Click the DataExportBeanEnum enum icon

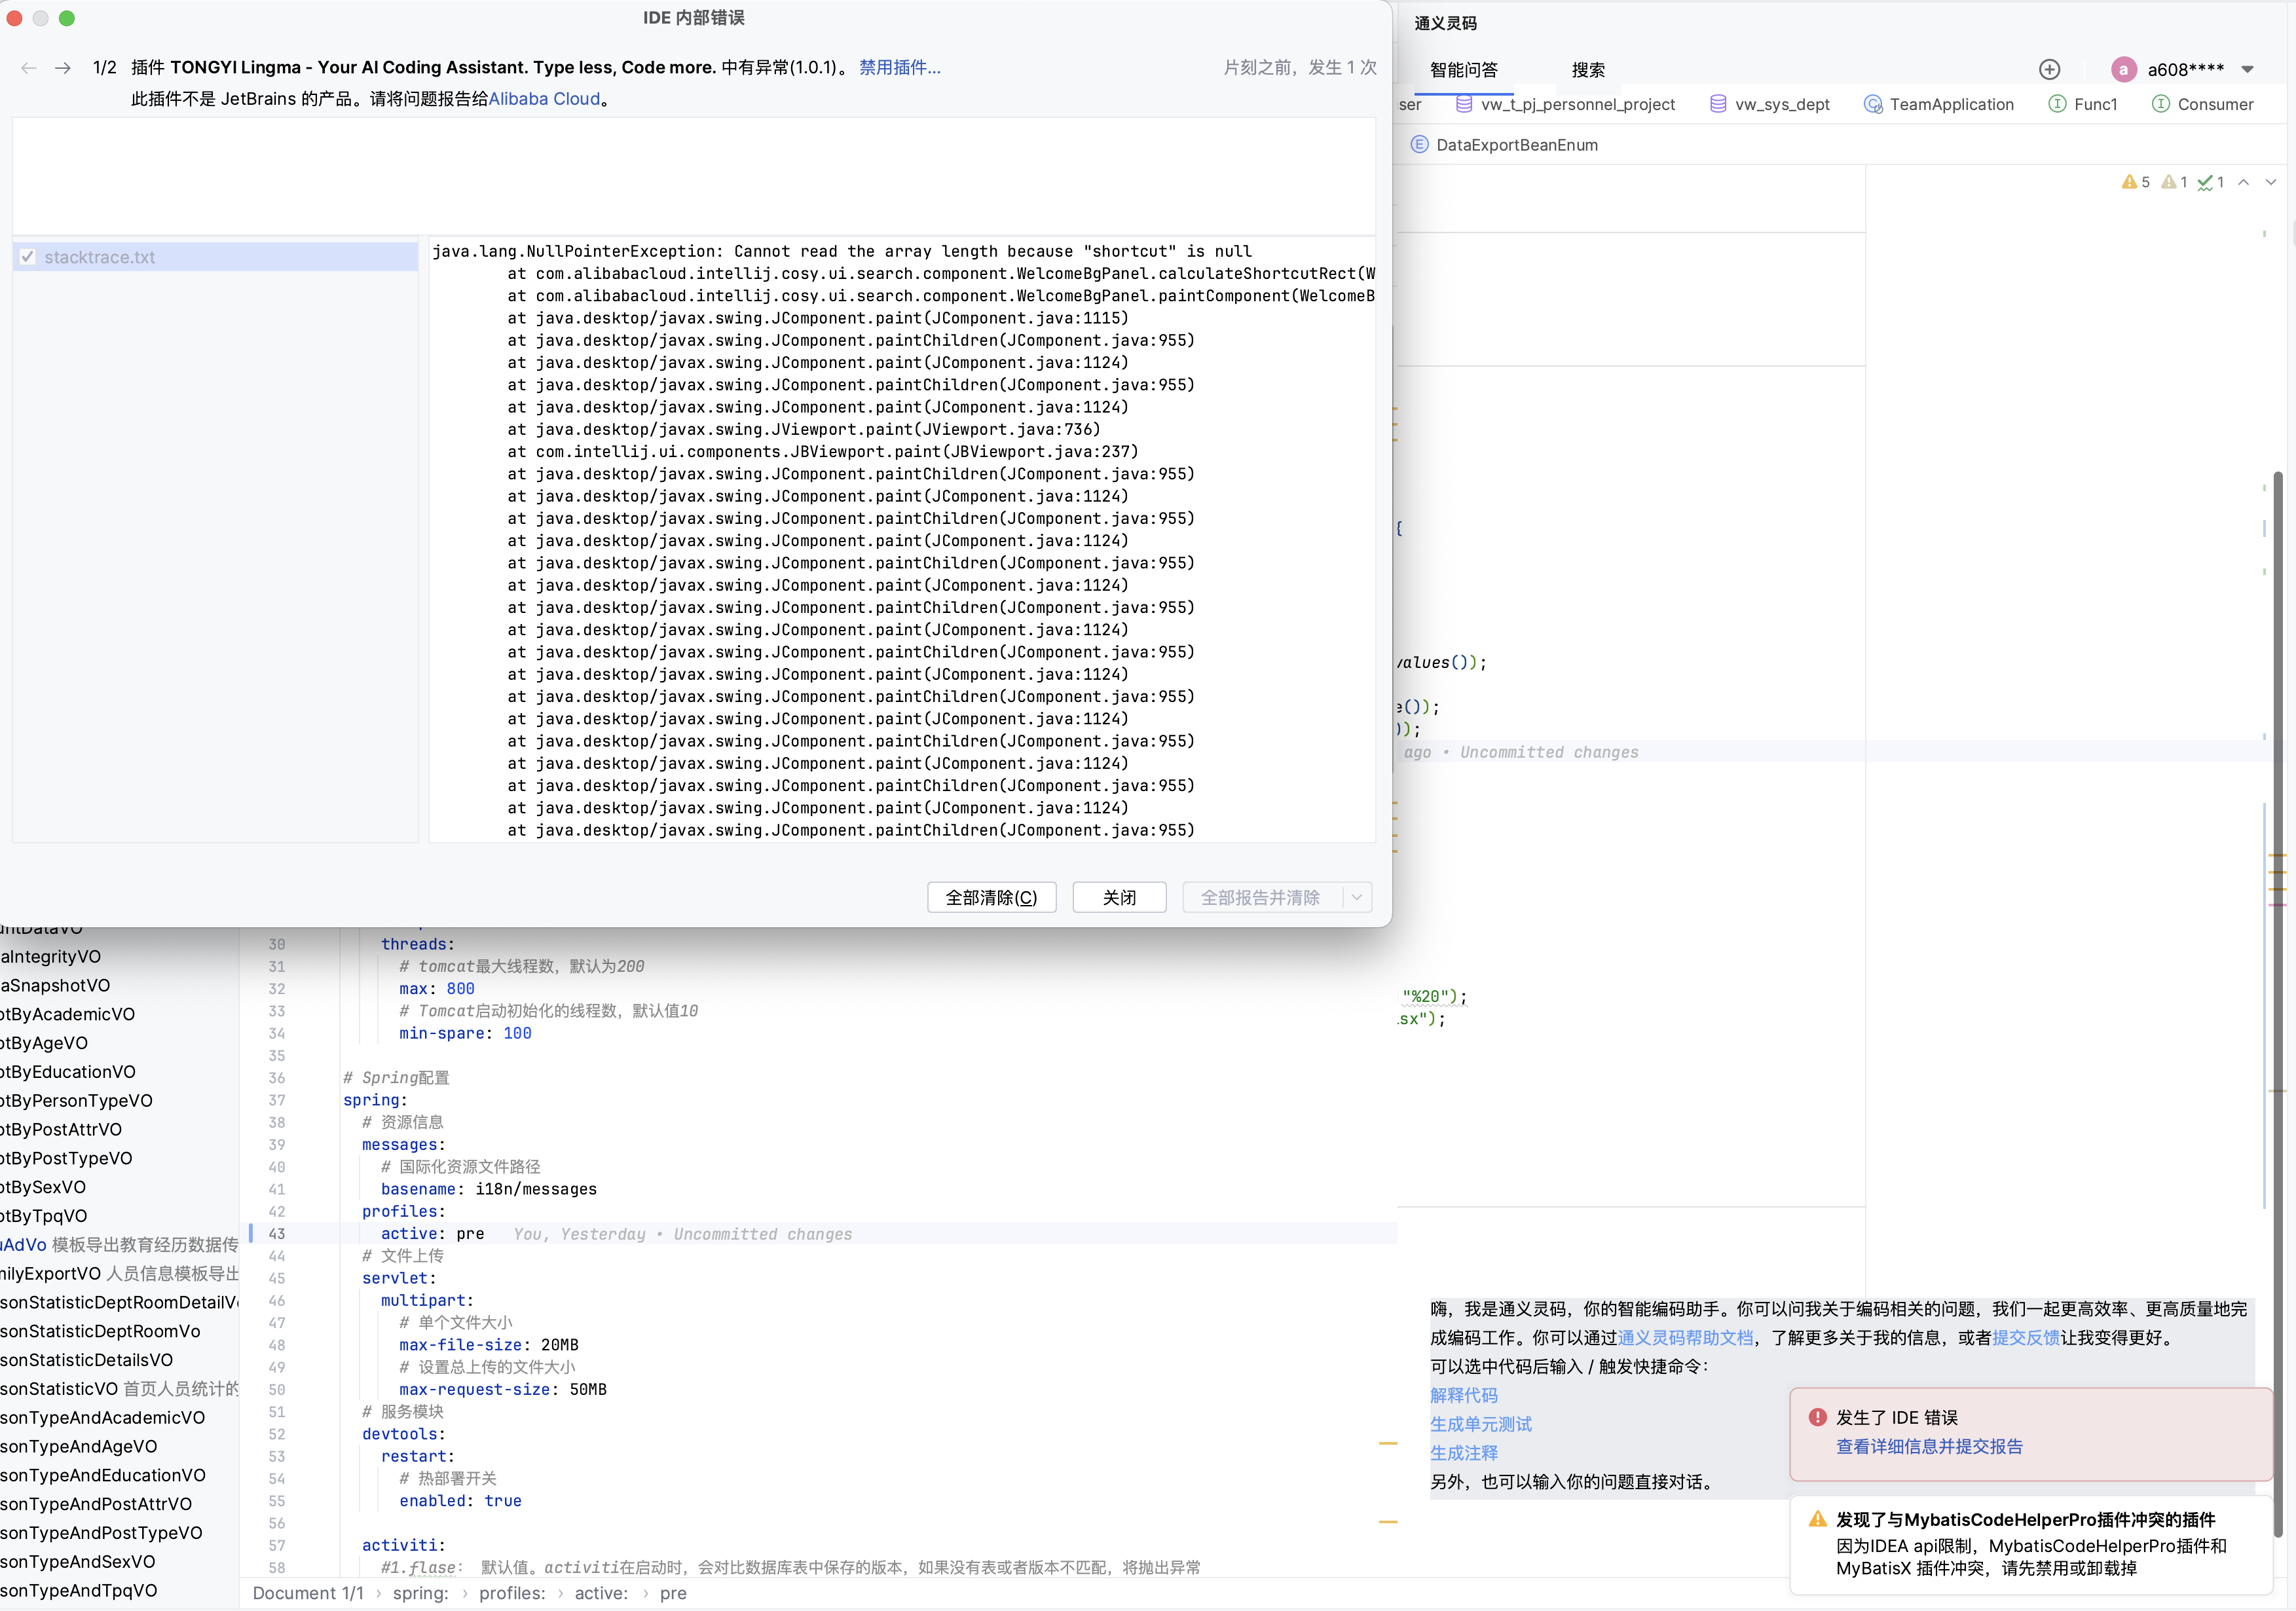[1419, 145]
